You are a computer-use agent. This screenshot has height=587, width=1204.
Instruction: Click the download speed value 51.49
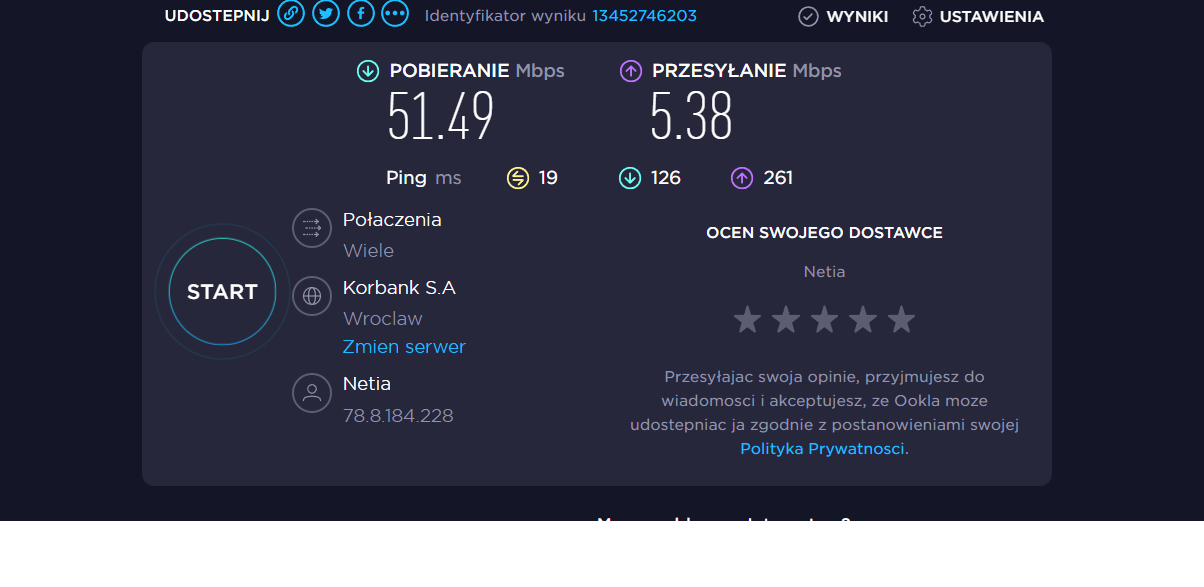coord(441,116)
